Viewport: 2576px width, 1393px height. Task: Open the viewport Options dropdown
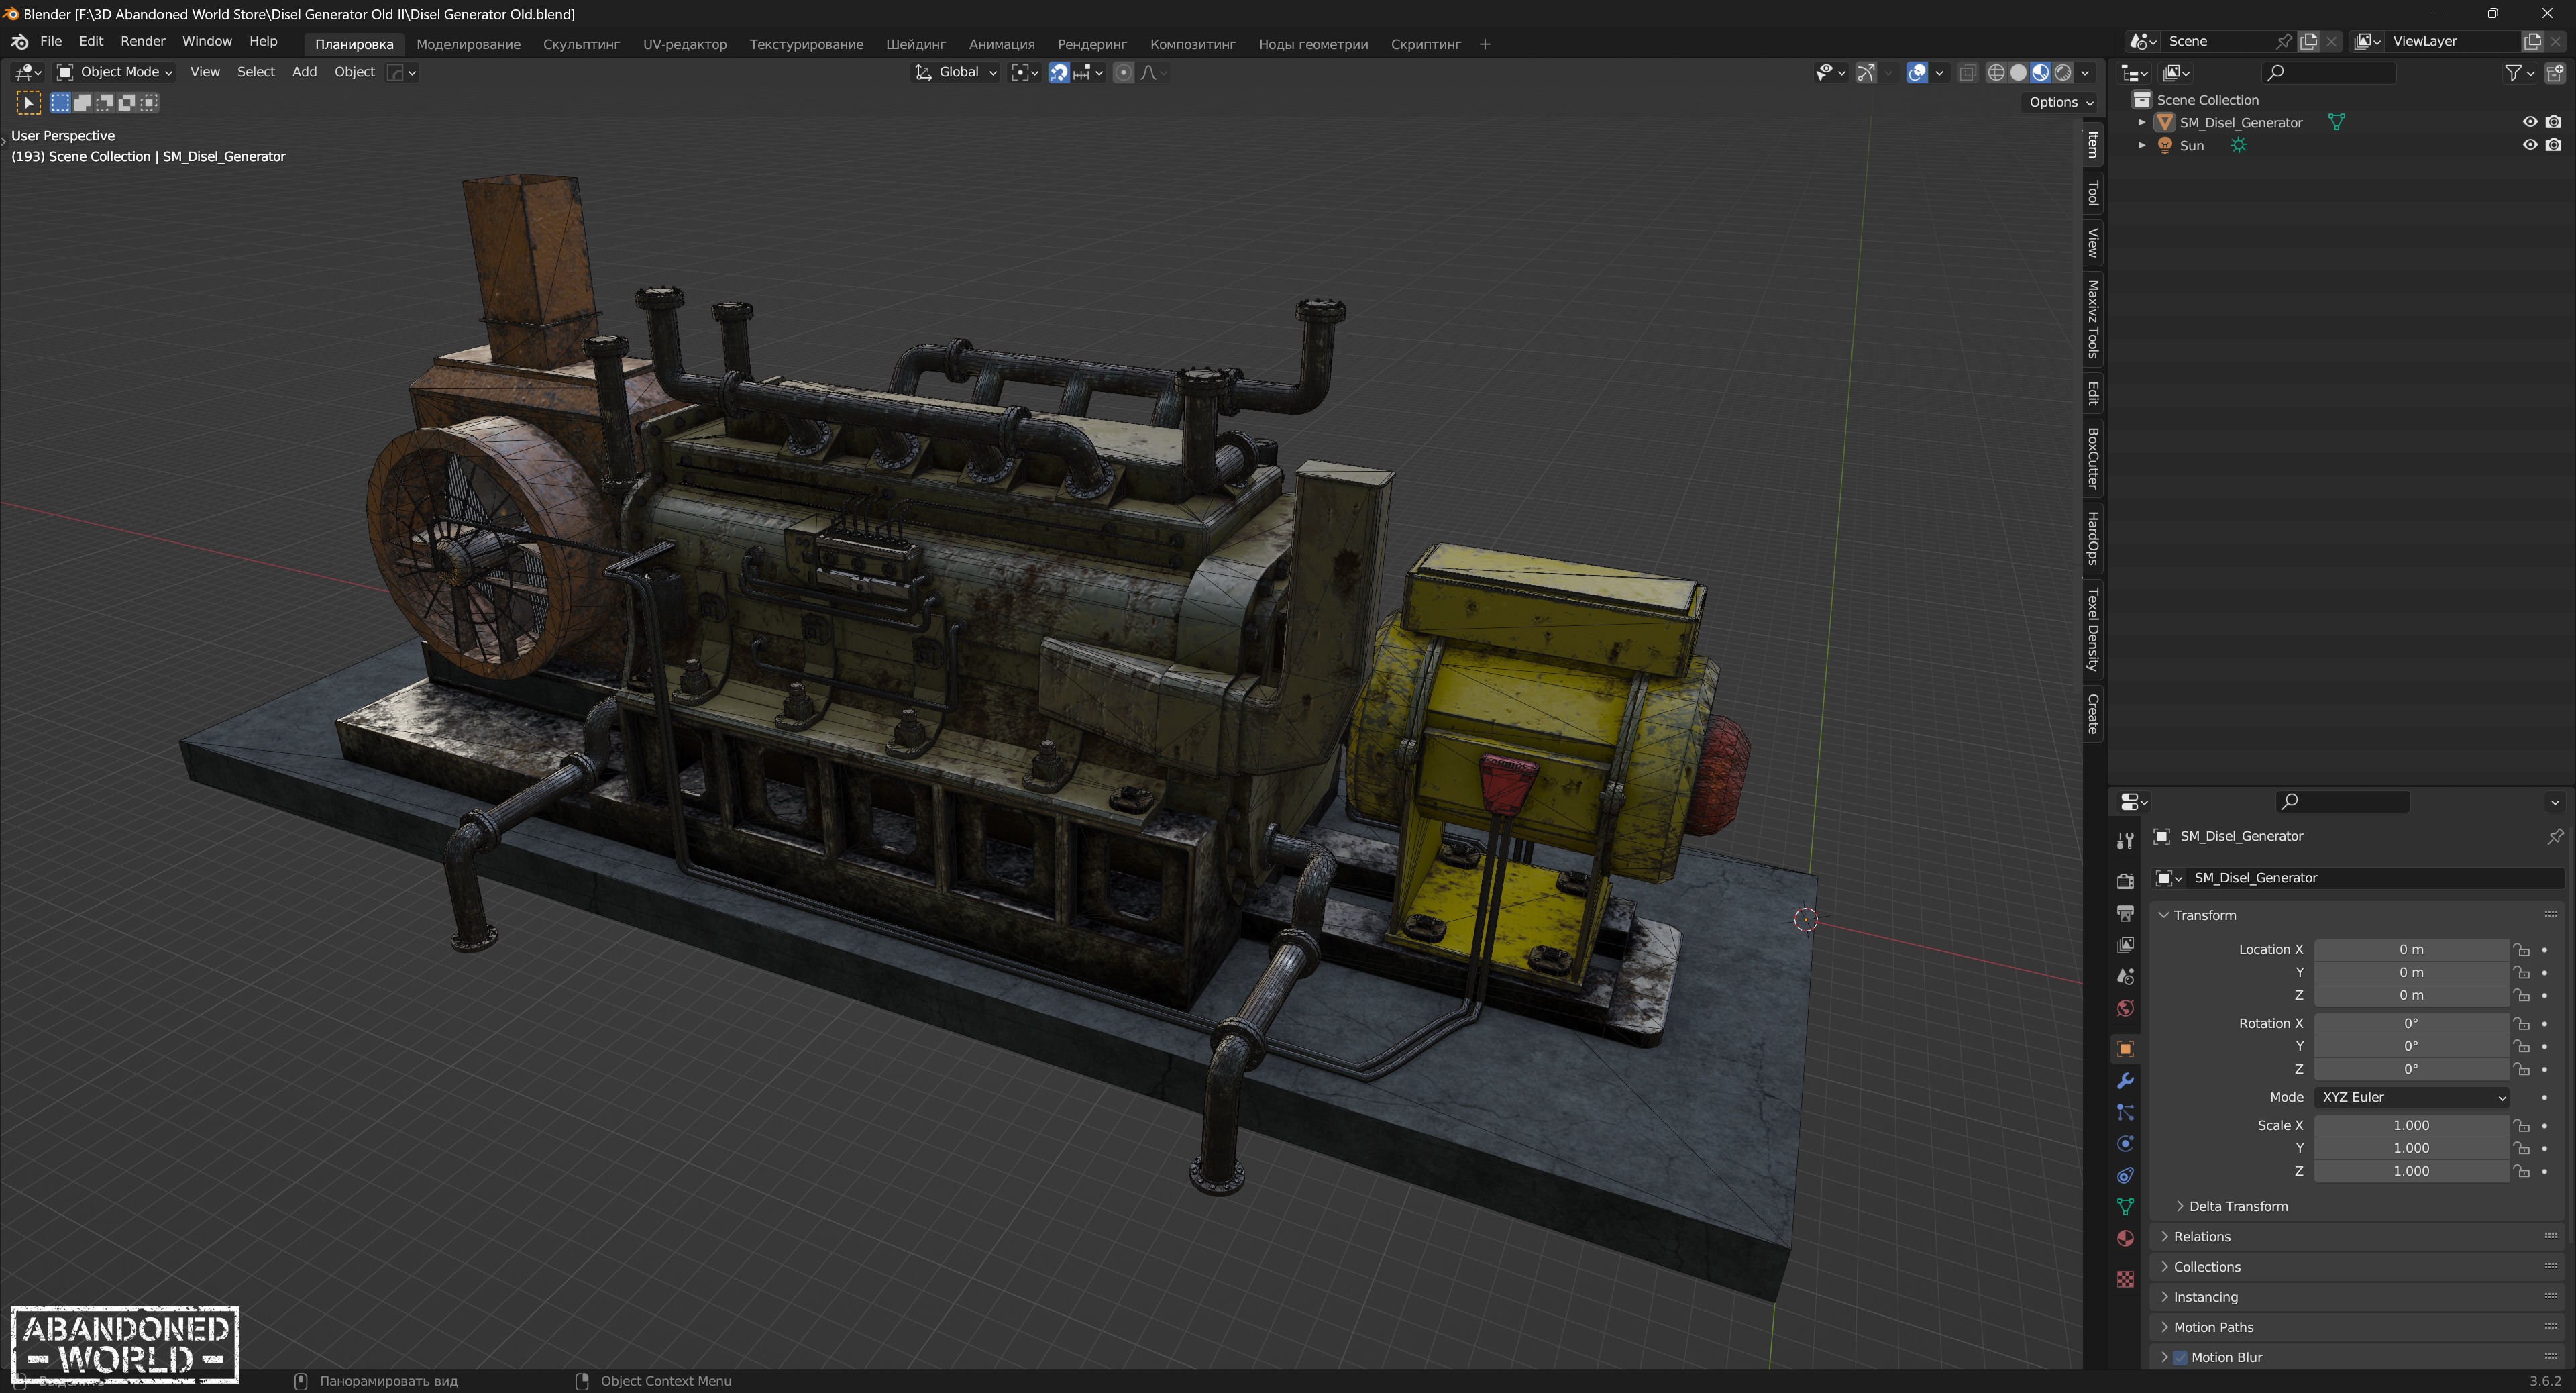pyautogui.click(x=2060, y=102)
